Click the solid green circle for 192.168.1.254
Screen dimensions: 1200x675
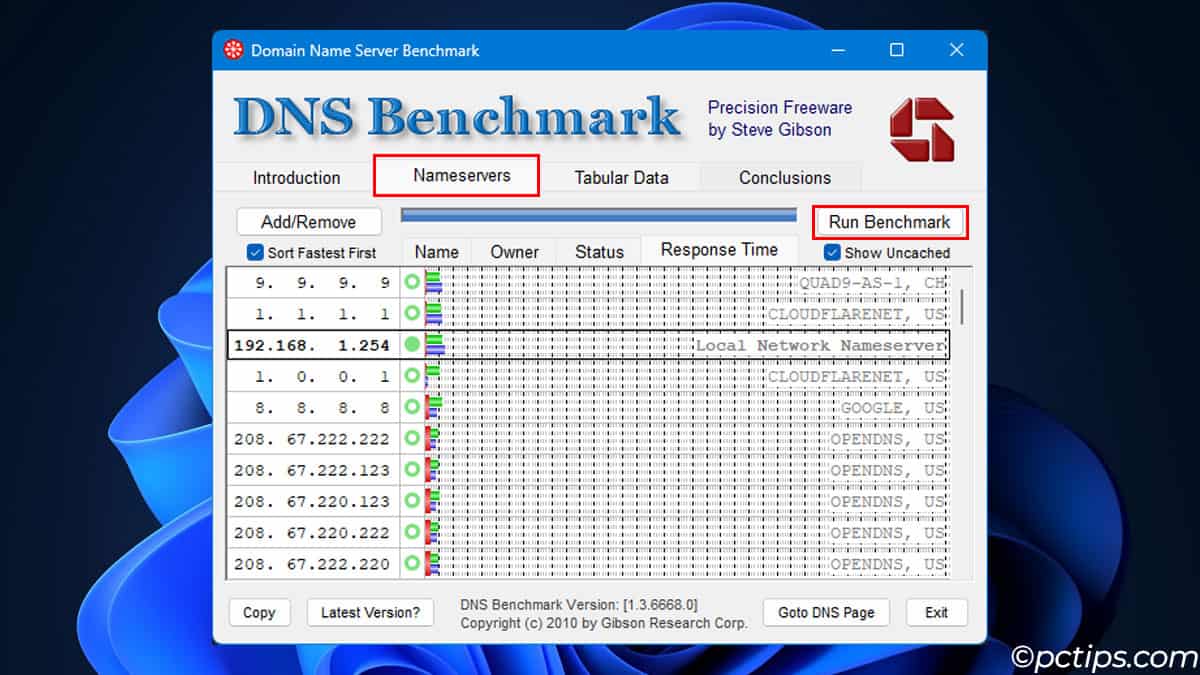tap(412, 345)
